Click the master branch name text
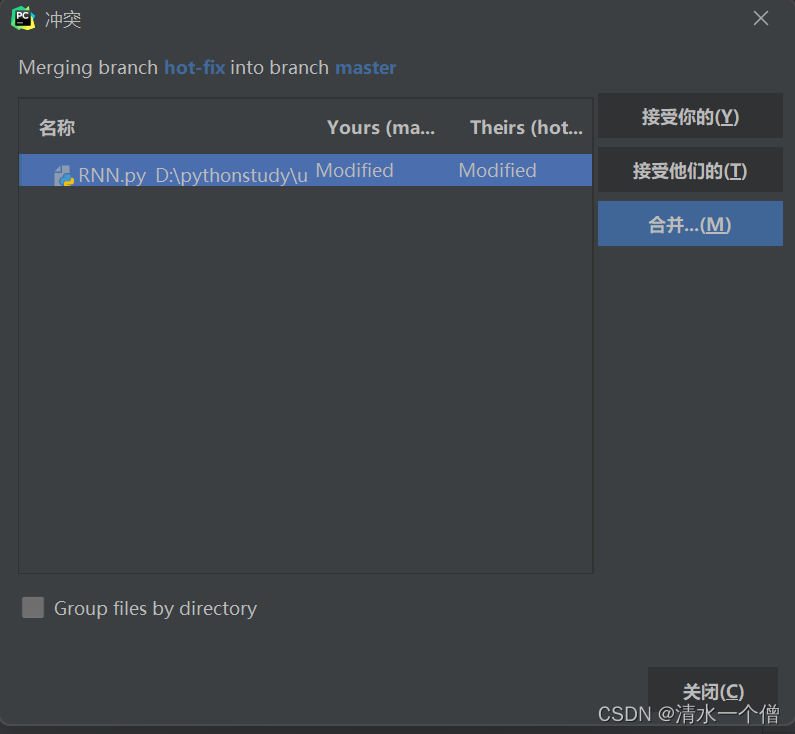795x734 pixels. click(366, 67)
